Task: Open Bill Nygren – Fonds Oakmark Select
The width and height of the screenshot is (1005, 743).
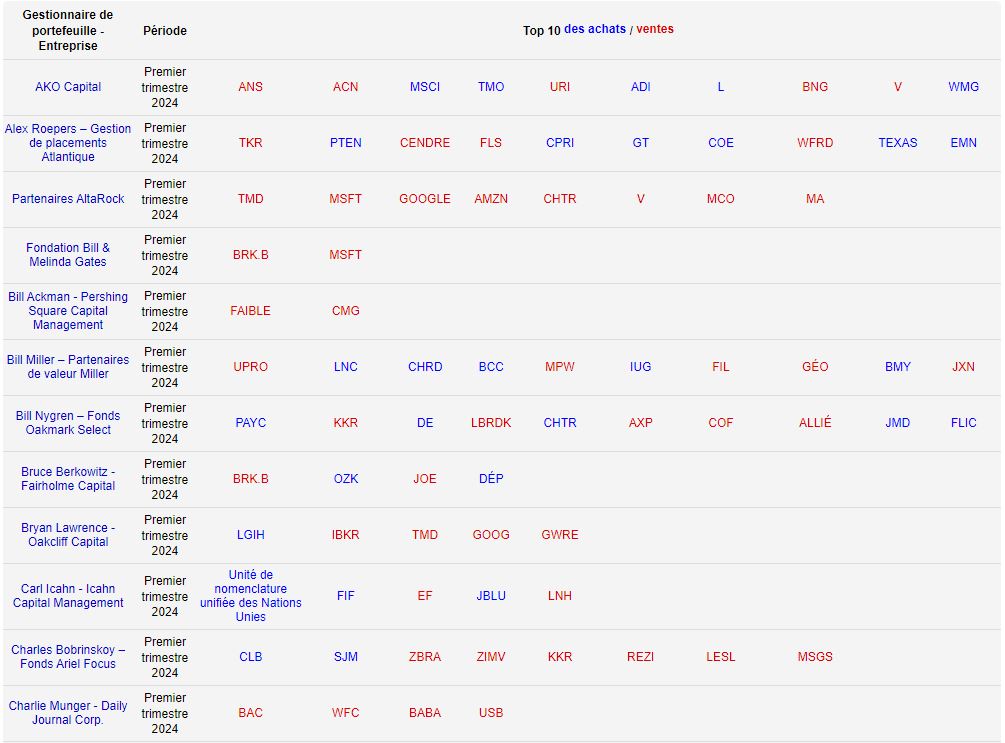Action: [x=68, y=423]
